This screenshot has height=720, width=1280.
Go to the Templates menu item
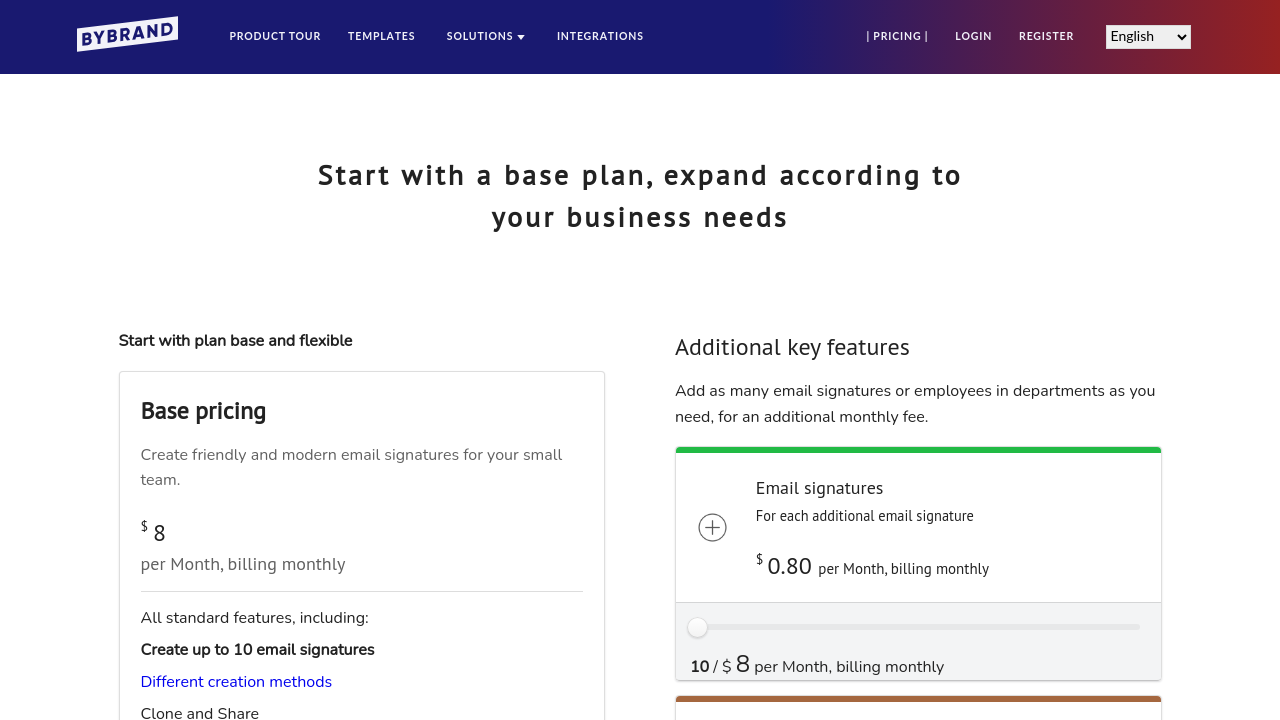[381, 37]
